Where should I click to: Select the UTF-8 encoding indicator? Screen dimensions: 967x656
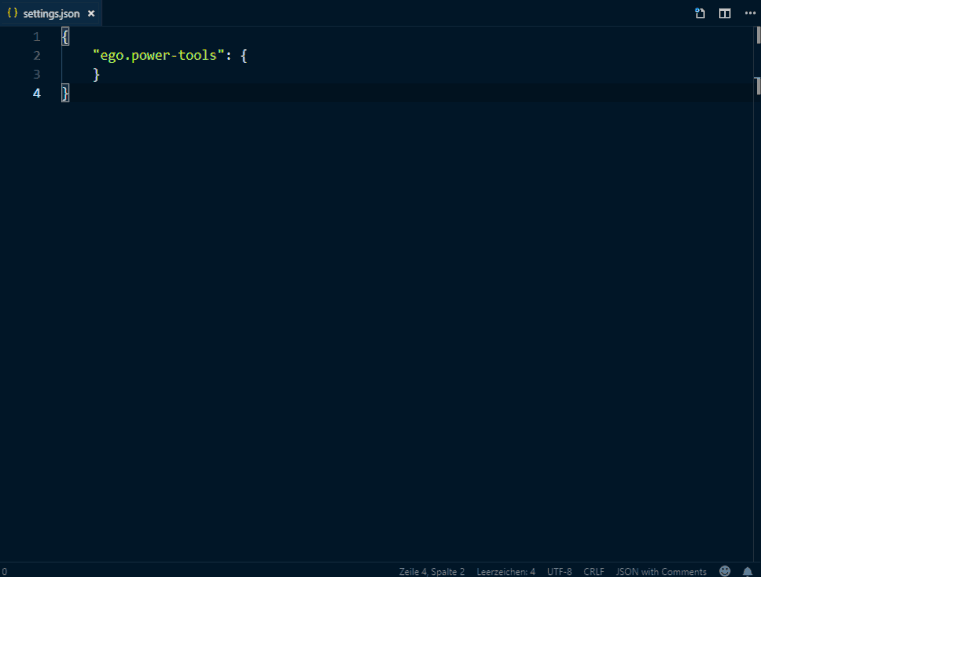point(559,572)
